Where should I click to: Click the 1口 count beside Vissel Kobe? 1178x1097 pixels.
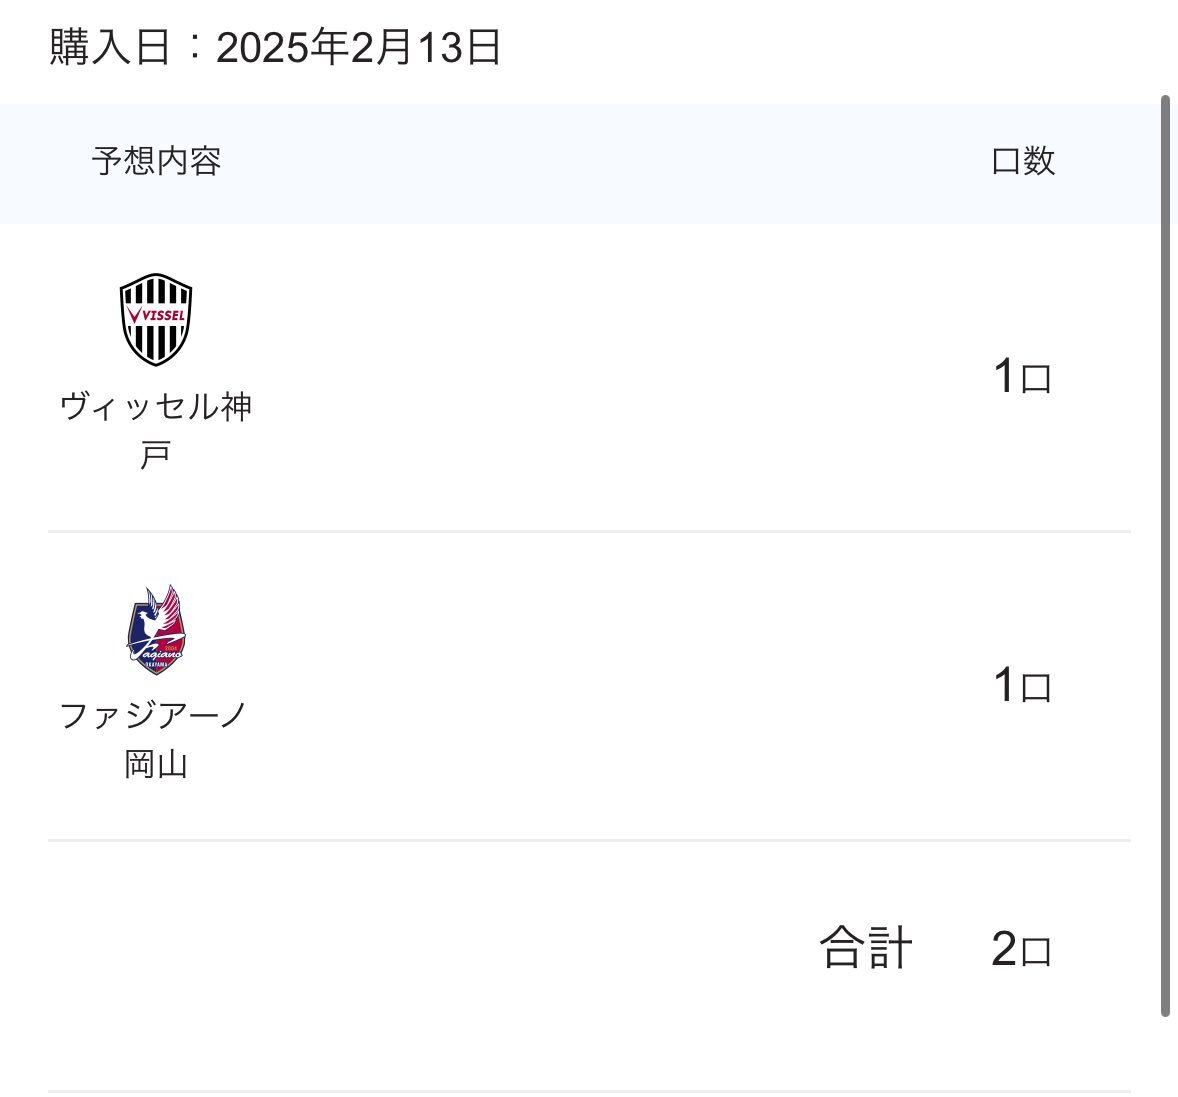pos(1022,378)
